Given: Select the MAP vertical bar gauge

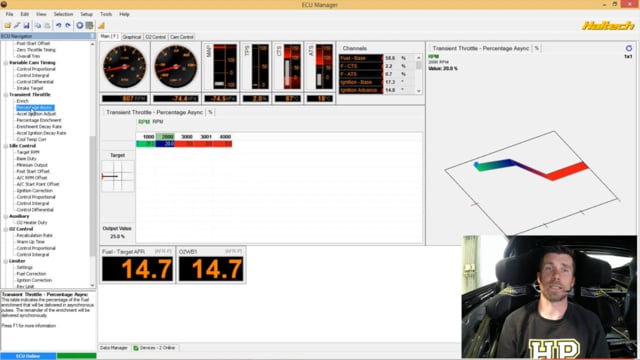Looking at the screenshot, I should click(221, 67).
